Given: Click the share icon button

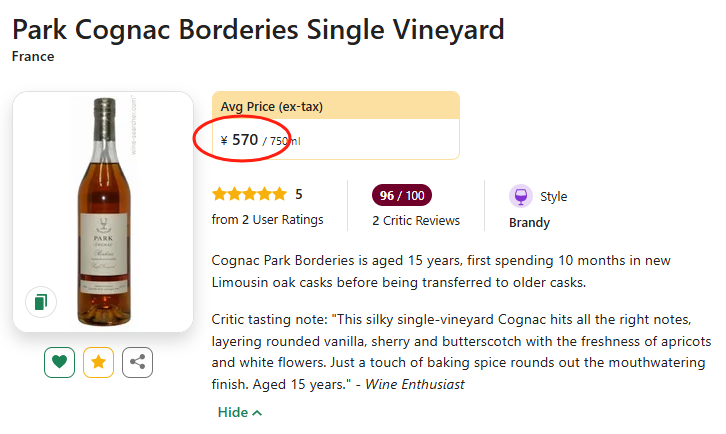Looking at the screenshot, I should (137, 362).
